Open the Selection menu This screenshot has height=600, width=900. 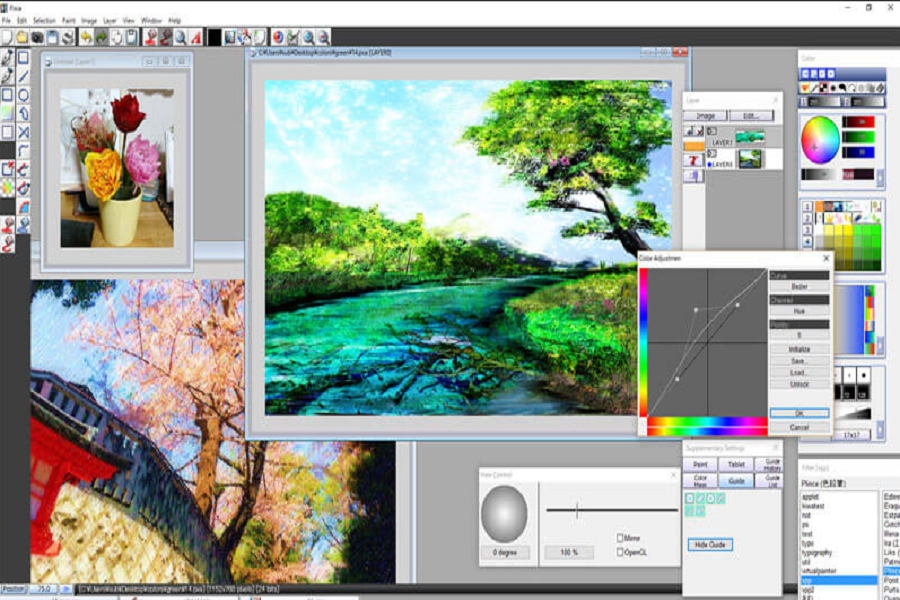pyautogui.click(x=44, y=21)
